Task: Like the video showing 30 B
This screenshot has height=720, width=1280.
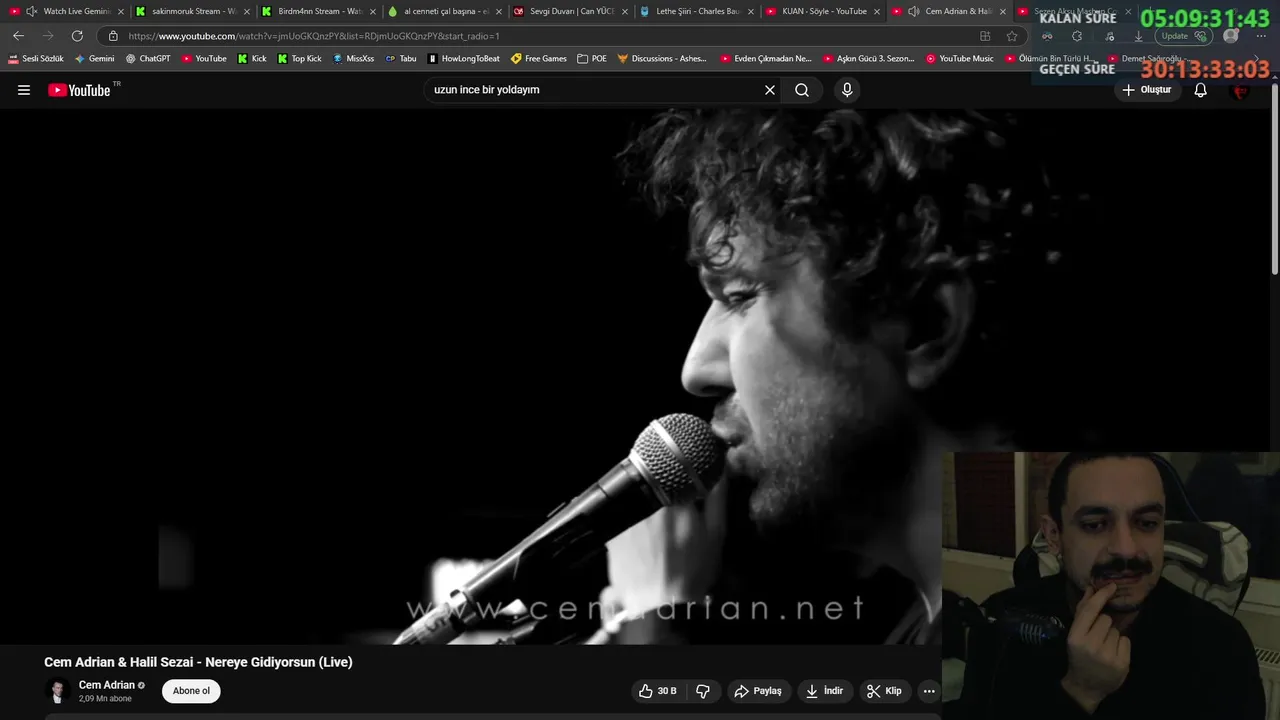Action: point(658,691)
